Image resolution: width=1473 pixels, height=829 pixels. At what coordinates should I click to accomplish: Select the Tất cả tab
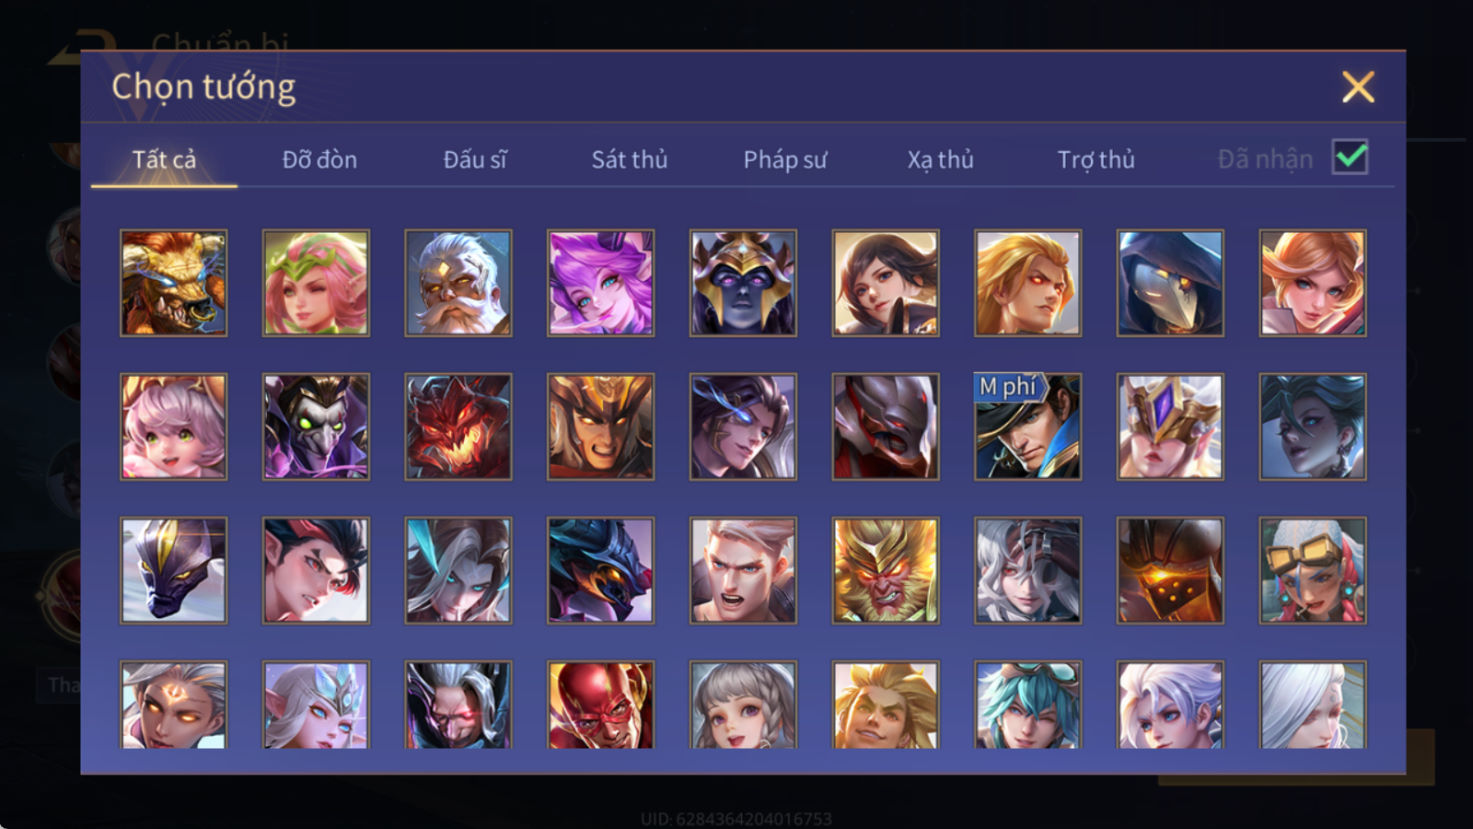click(x=164, y=159)
